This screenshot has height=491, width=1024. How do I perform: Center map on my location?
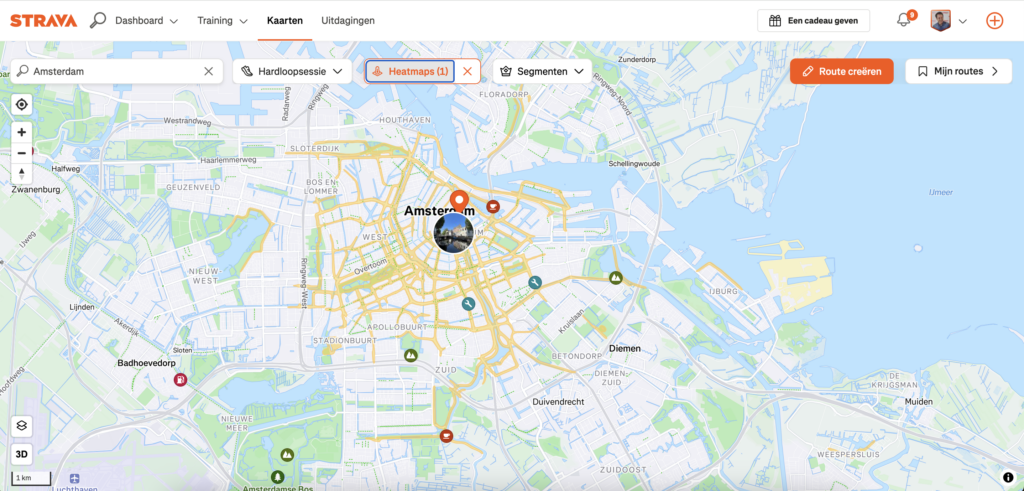click(21, 105)
